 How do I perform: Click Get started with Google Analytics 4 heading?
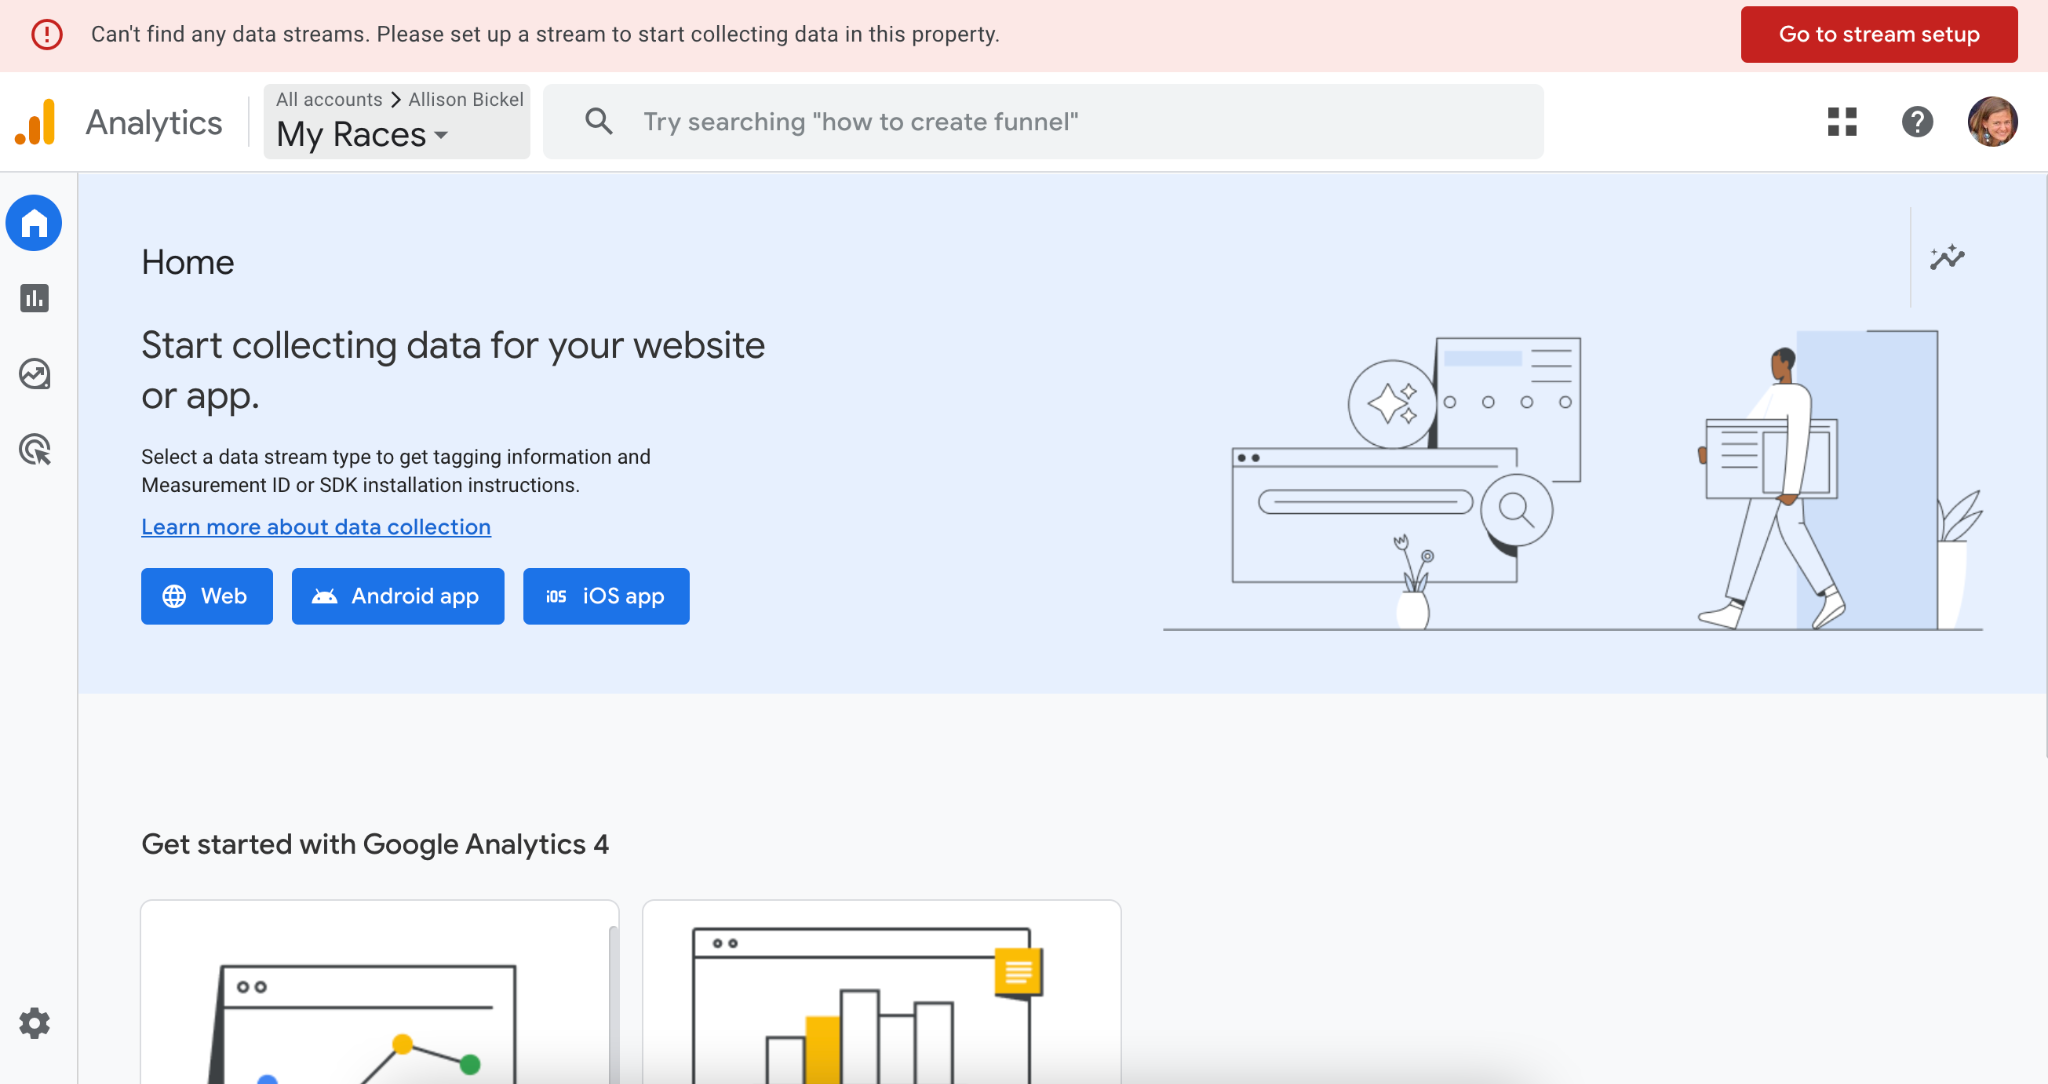click(x=375, y=845)
